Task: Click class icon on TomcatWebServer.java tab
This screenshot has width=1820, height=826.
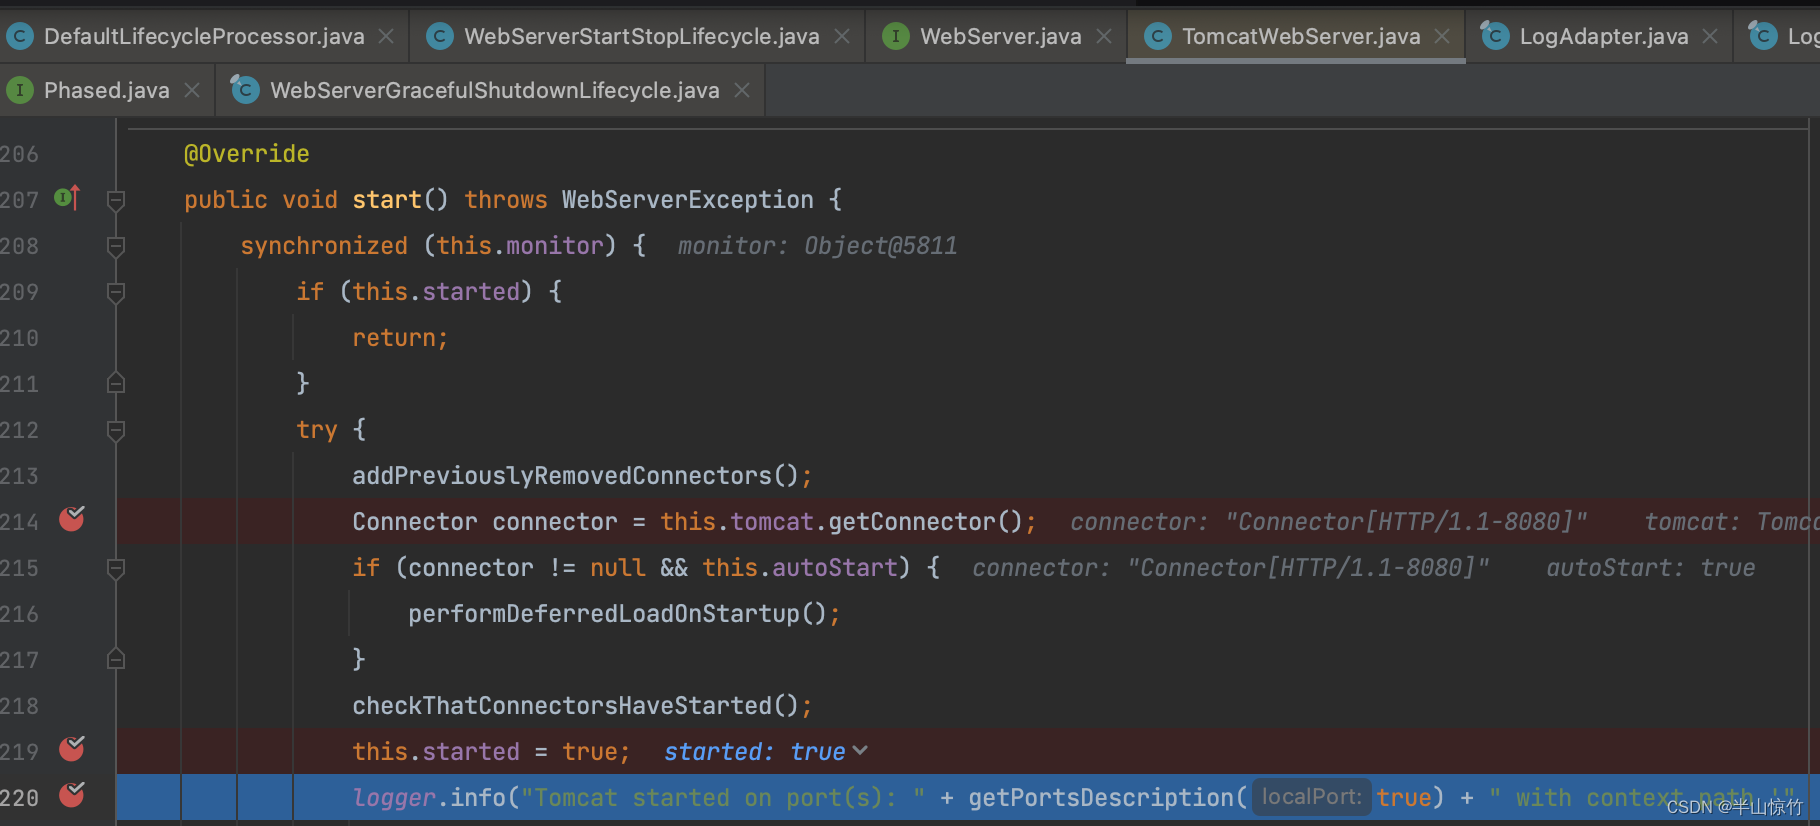Action: pyautogui.click(x=1157, y=37)
